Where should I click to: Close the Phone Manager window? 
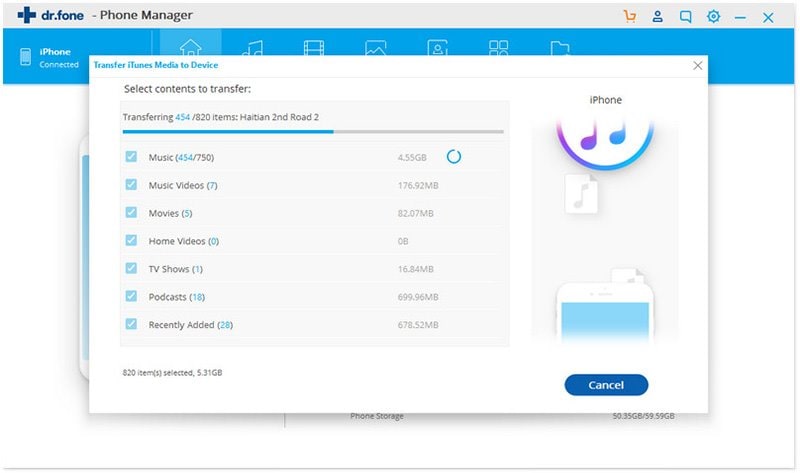point(768,18)
